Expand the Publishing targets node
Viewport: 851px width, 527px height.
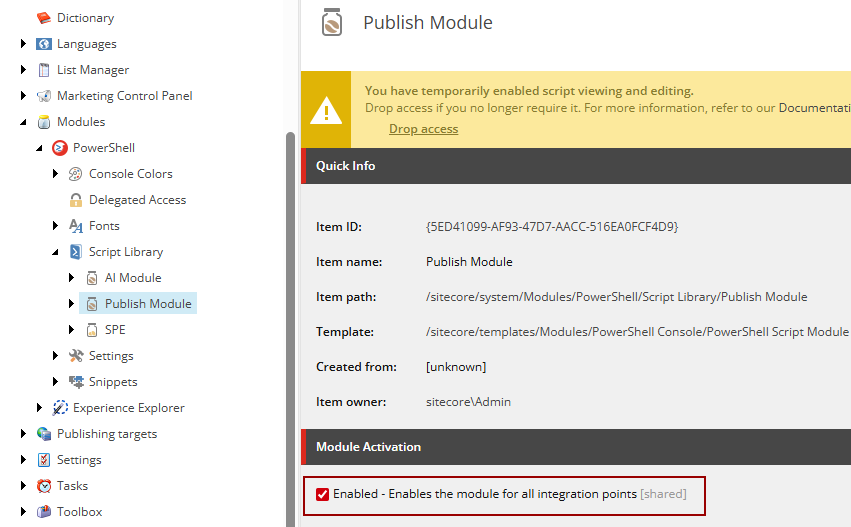tap(23, 433)
